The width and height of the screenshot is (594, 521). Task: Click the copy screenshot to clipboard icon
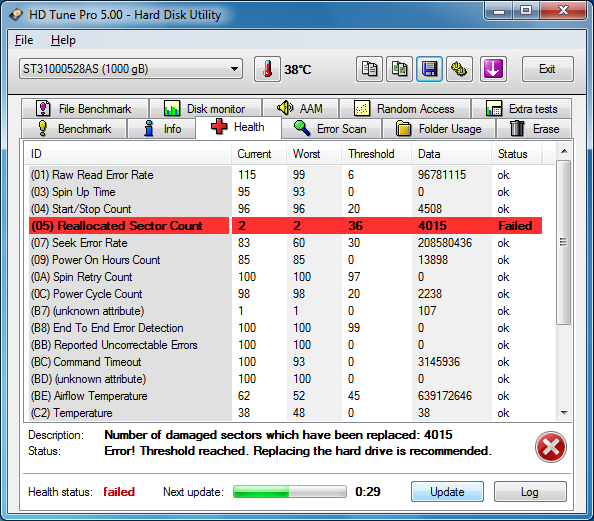point(399,69)
